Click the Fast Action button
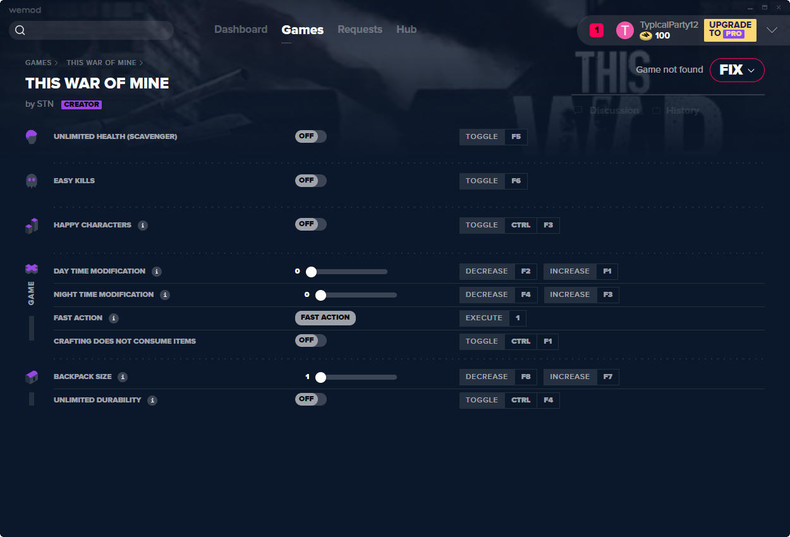 click(325, 317)
